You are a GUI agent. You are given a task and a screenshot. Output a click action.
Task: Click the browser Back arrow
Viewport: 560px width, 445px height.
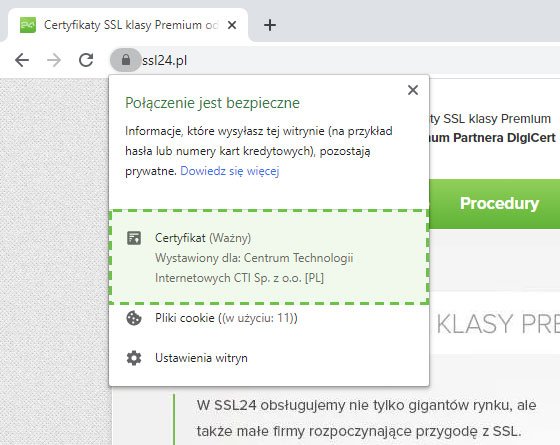tap(22, 60)
